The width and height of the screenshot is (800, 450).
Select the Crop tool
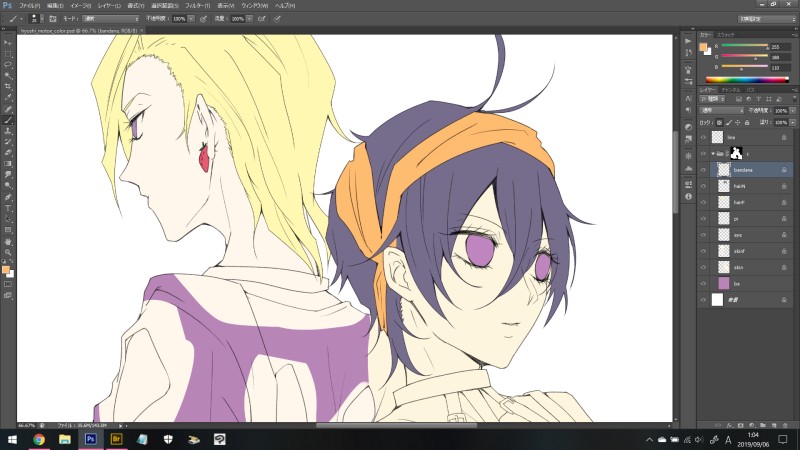click(8, 87)
